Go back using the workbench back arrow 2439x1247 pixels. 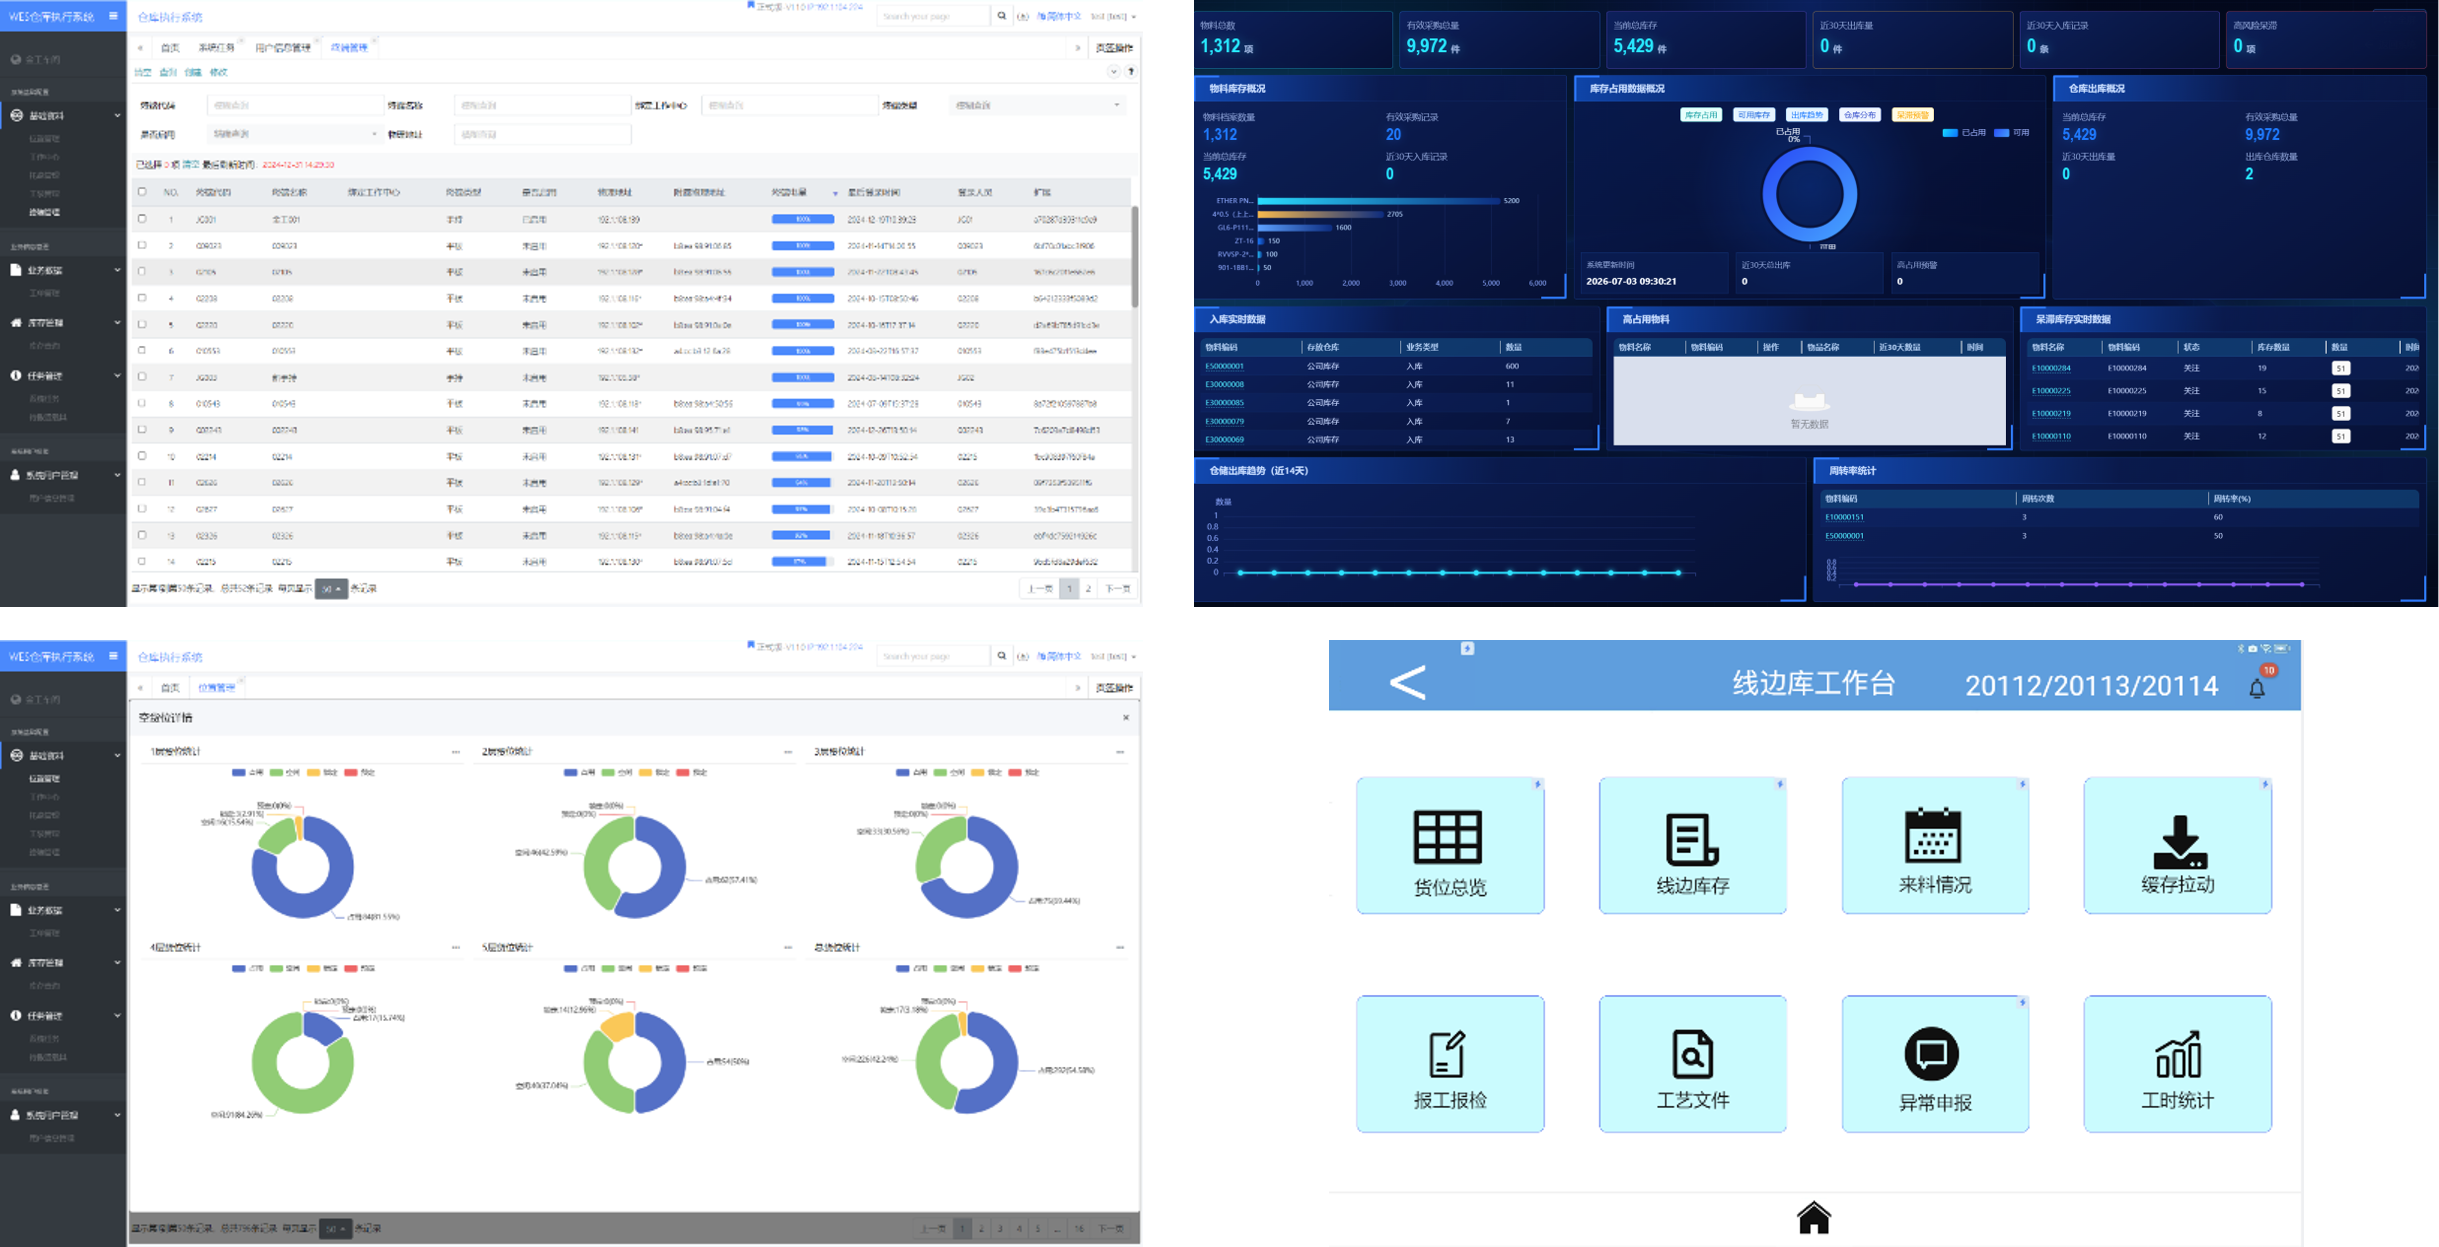point(1407,683)
